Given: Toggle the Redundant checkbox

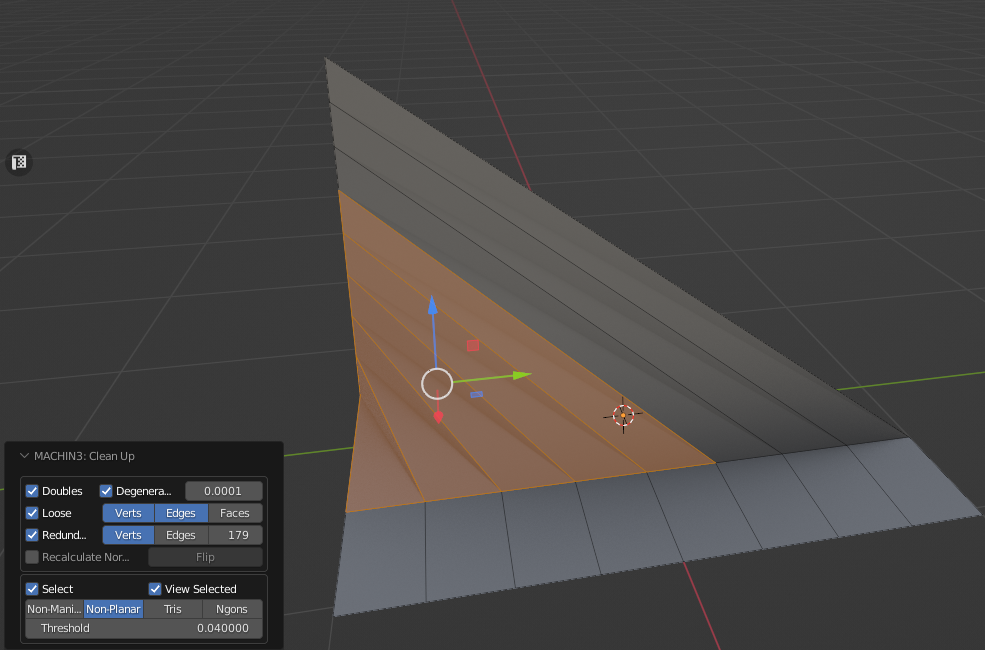Looking at the screenshot, I should point(32,535).
